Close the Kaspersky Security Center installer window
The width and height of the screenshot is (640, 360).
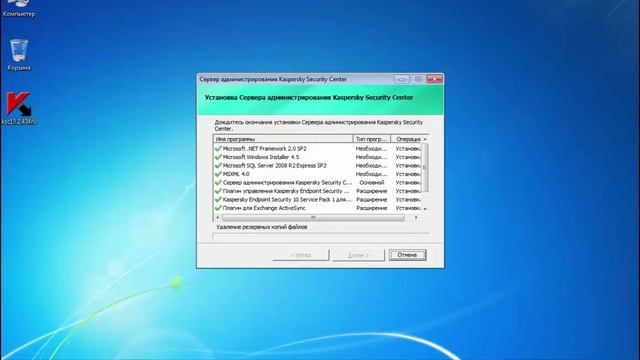[x=434, y=79]
